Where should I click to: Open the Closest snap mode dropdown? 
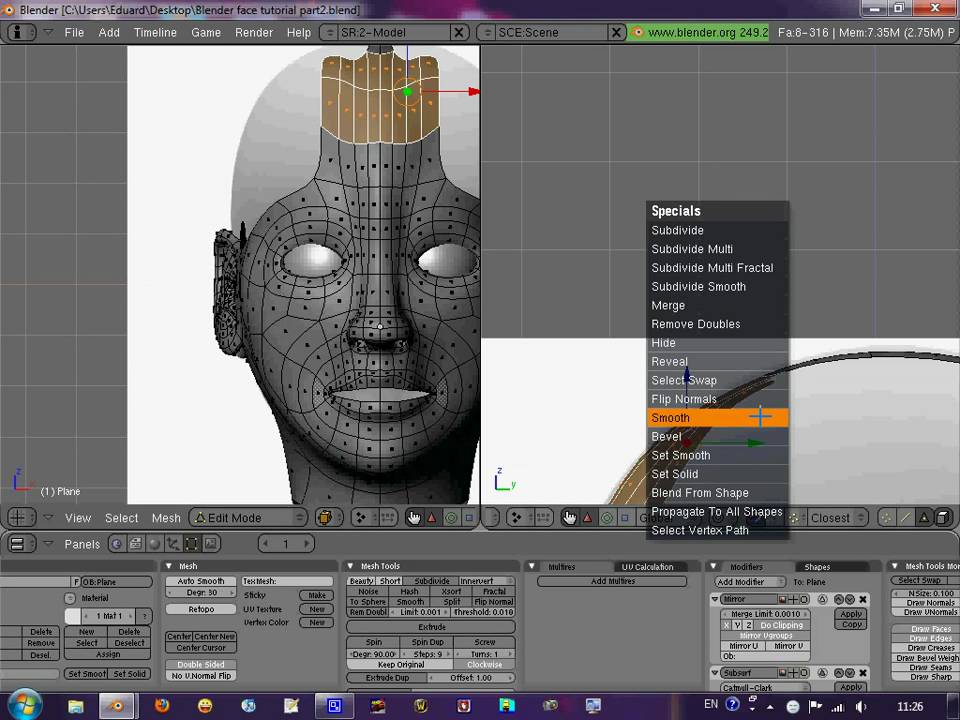838,518
